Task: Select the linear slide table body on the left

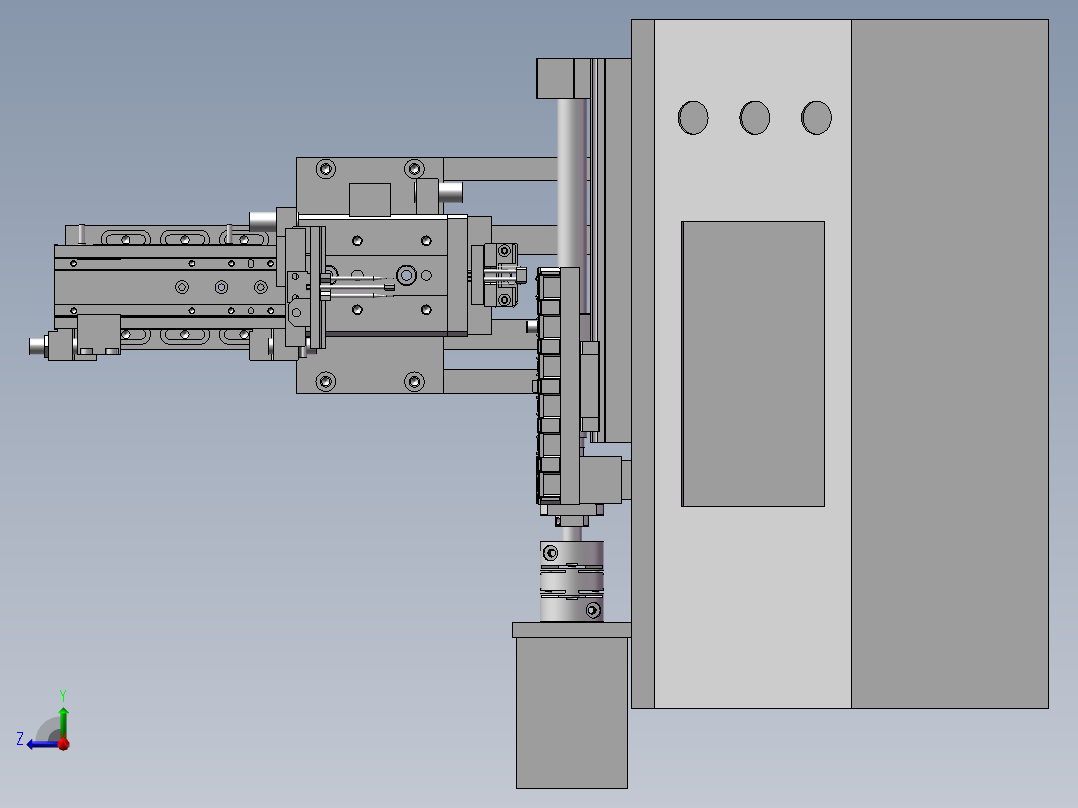Action: [x=170, y=287]
